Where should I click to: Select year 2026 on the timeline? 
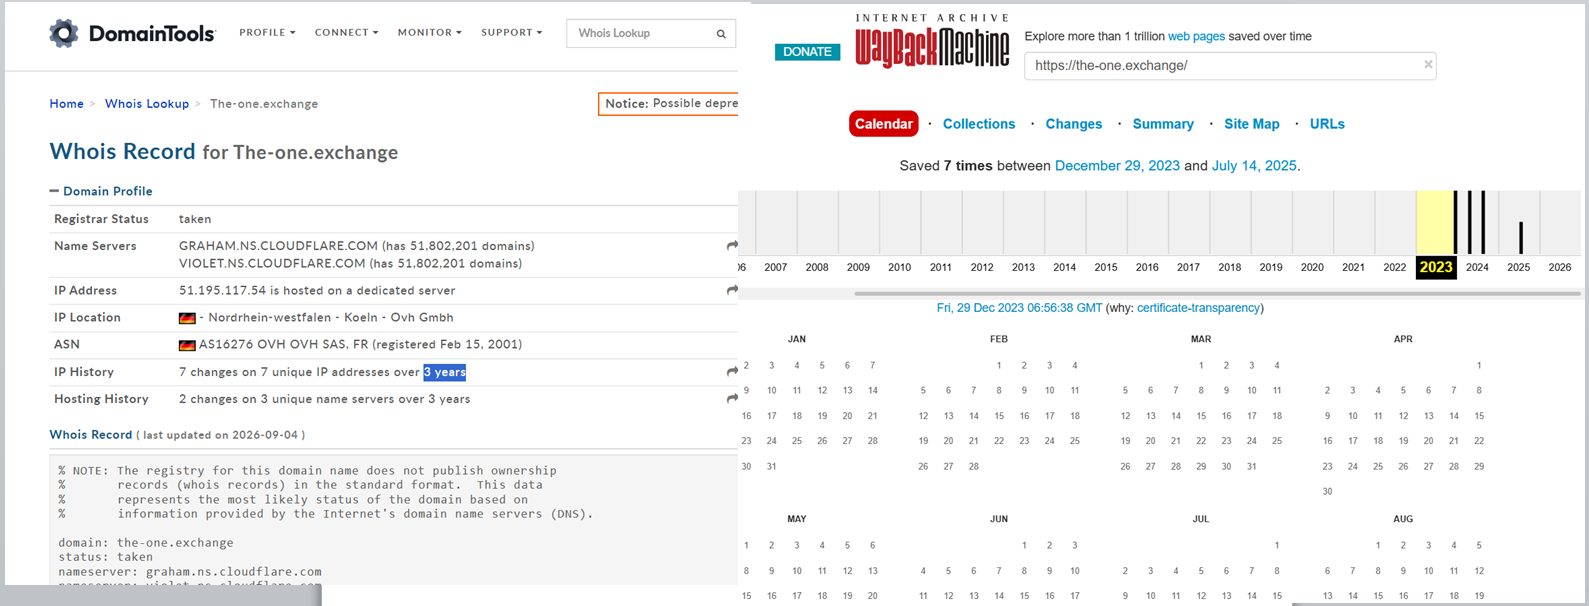point(1560,267)
